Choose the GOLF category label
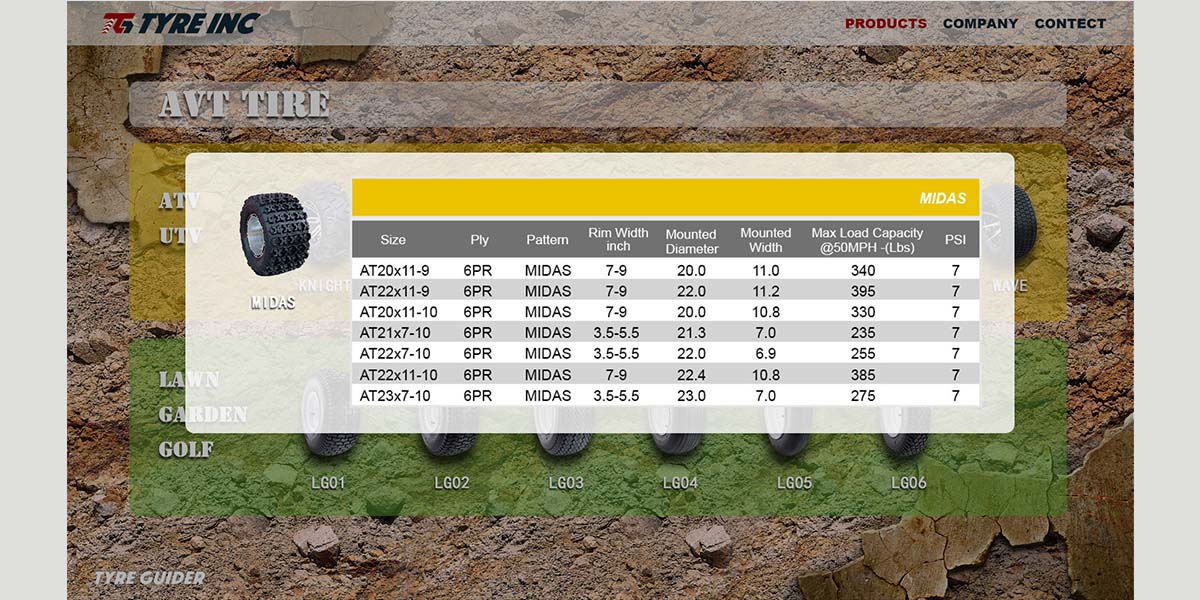This screenshot has height=600, width=1200. point(186,450)
